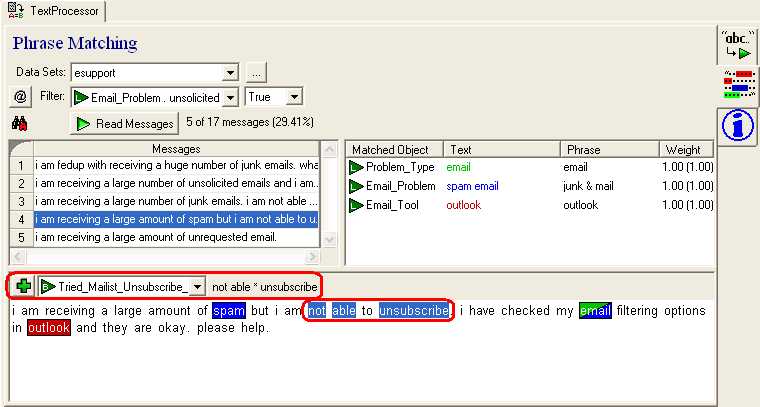Expand the Email_Problem filter dropdown
The width and height of the screenshot is (760, 407).
pos(230,97)
